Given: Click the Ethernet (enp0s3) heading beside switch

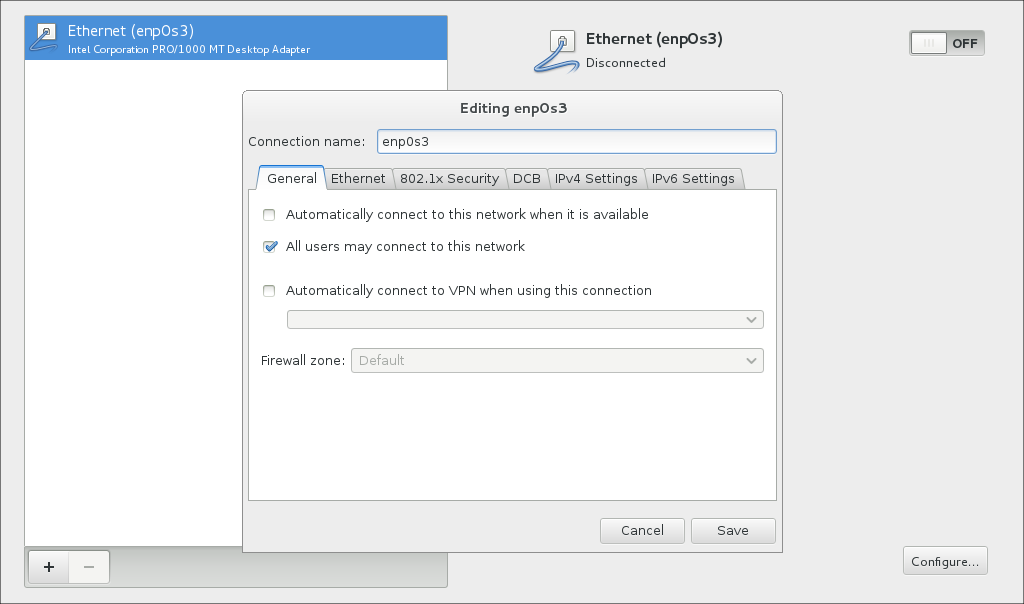Looking at the screenshot, I should 654,39.
